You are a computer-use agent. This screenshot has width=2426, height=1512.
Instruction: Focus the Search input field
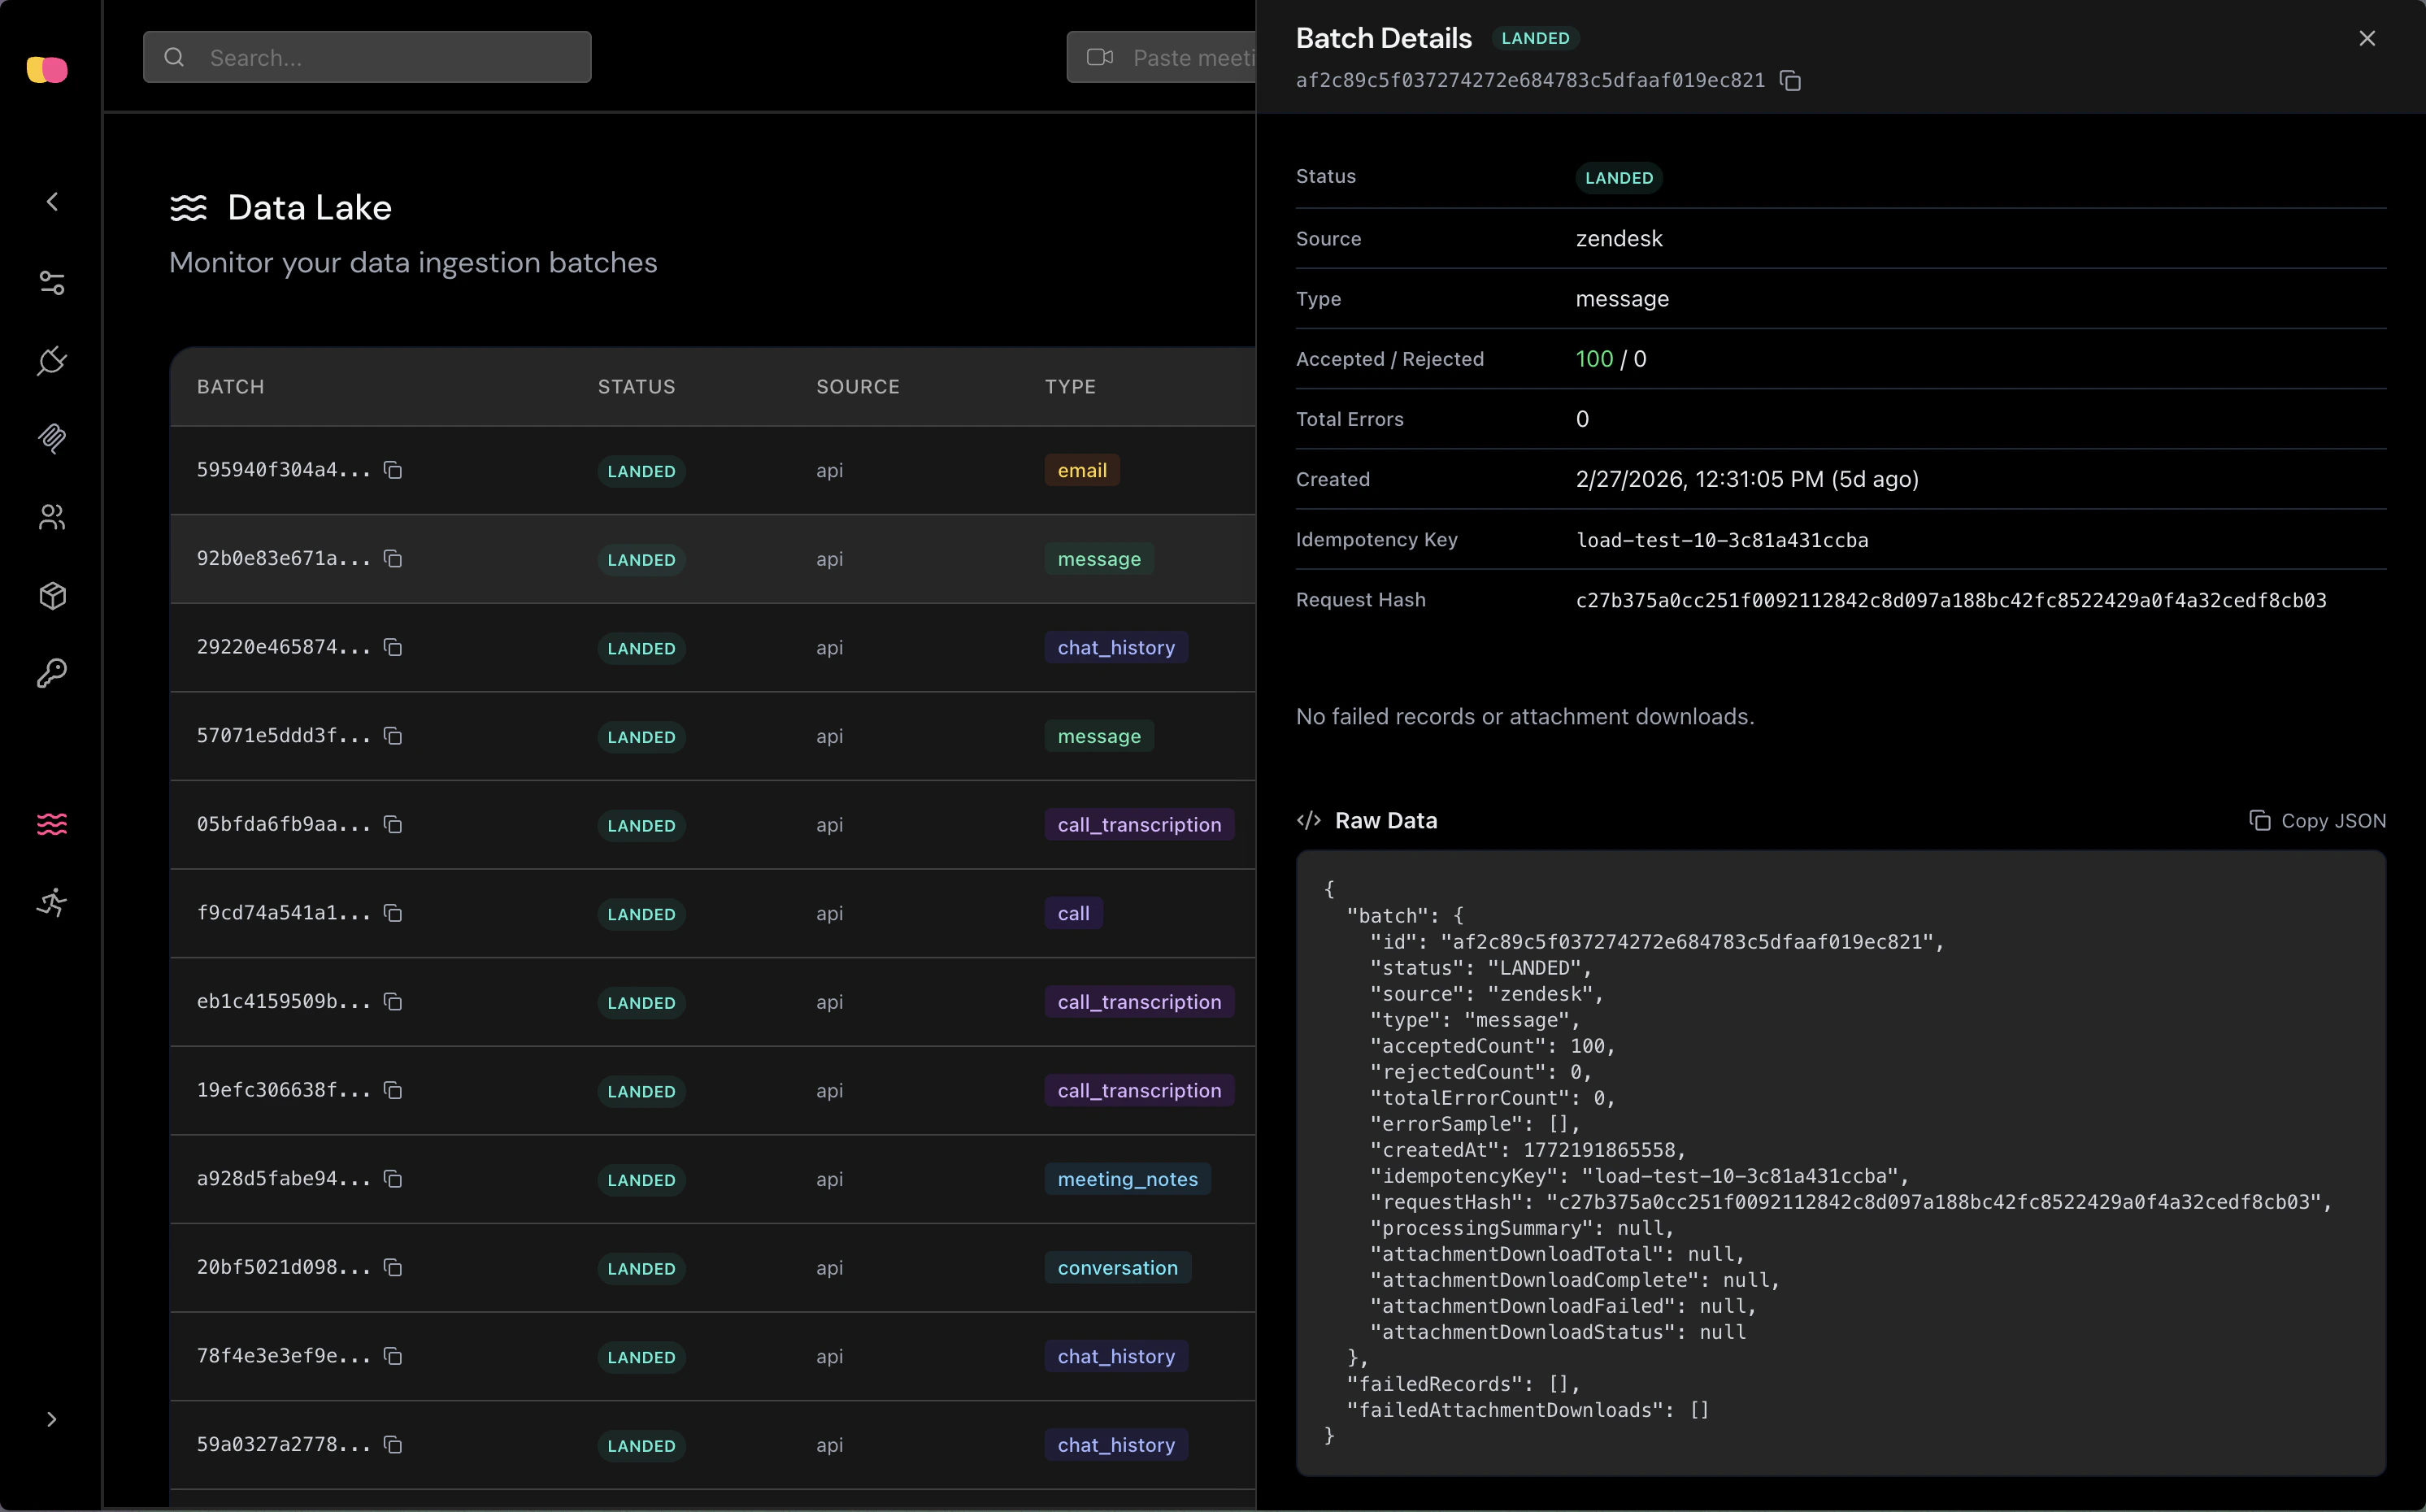point(367,57)
